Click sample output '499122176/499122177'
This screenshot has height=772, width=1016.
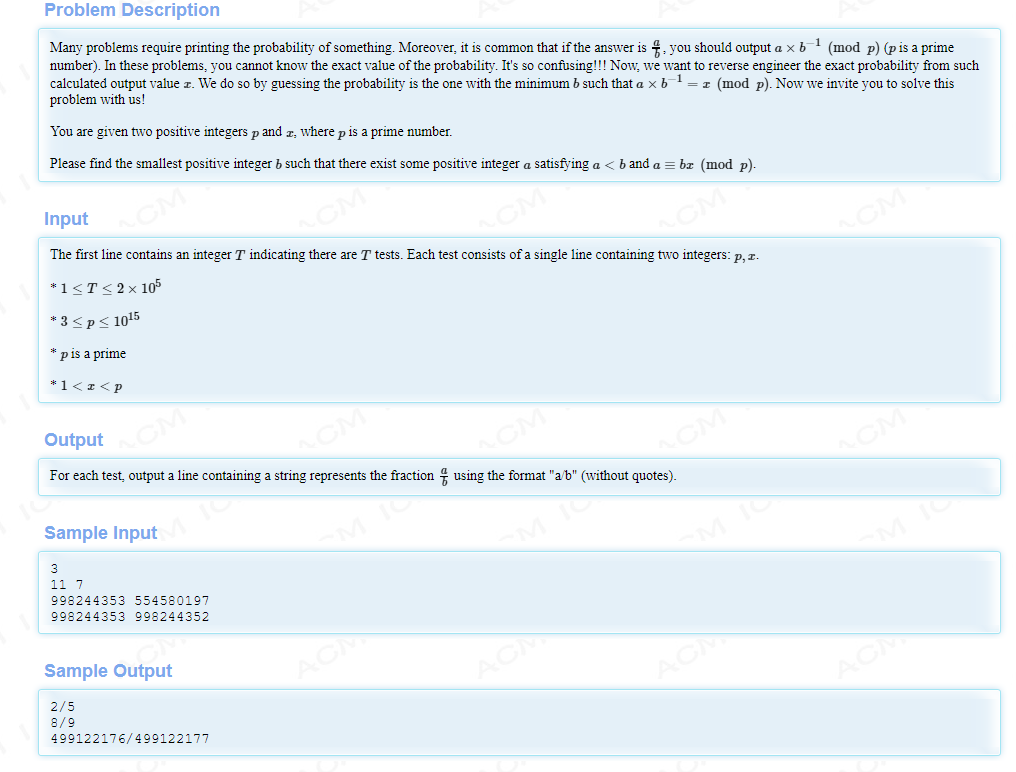(130, 739)
